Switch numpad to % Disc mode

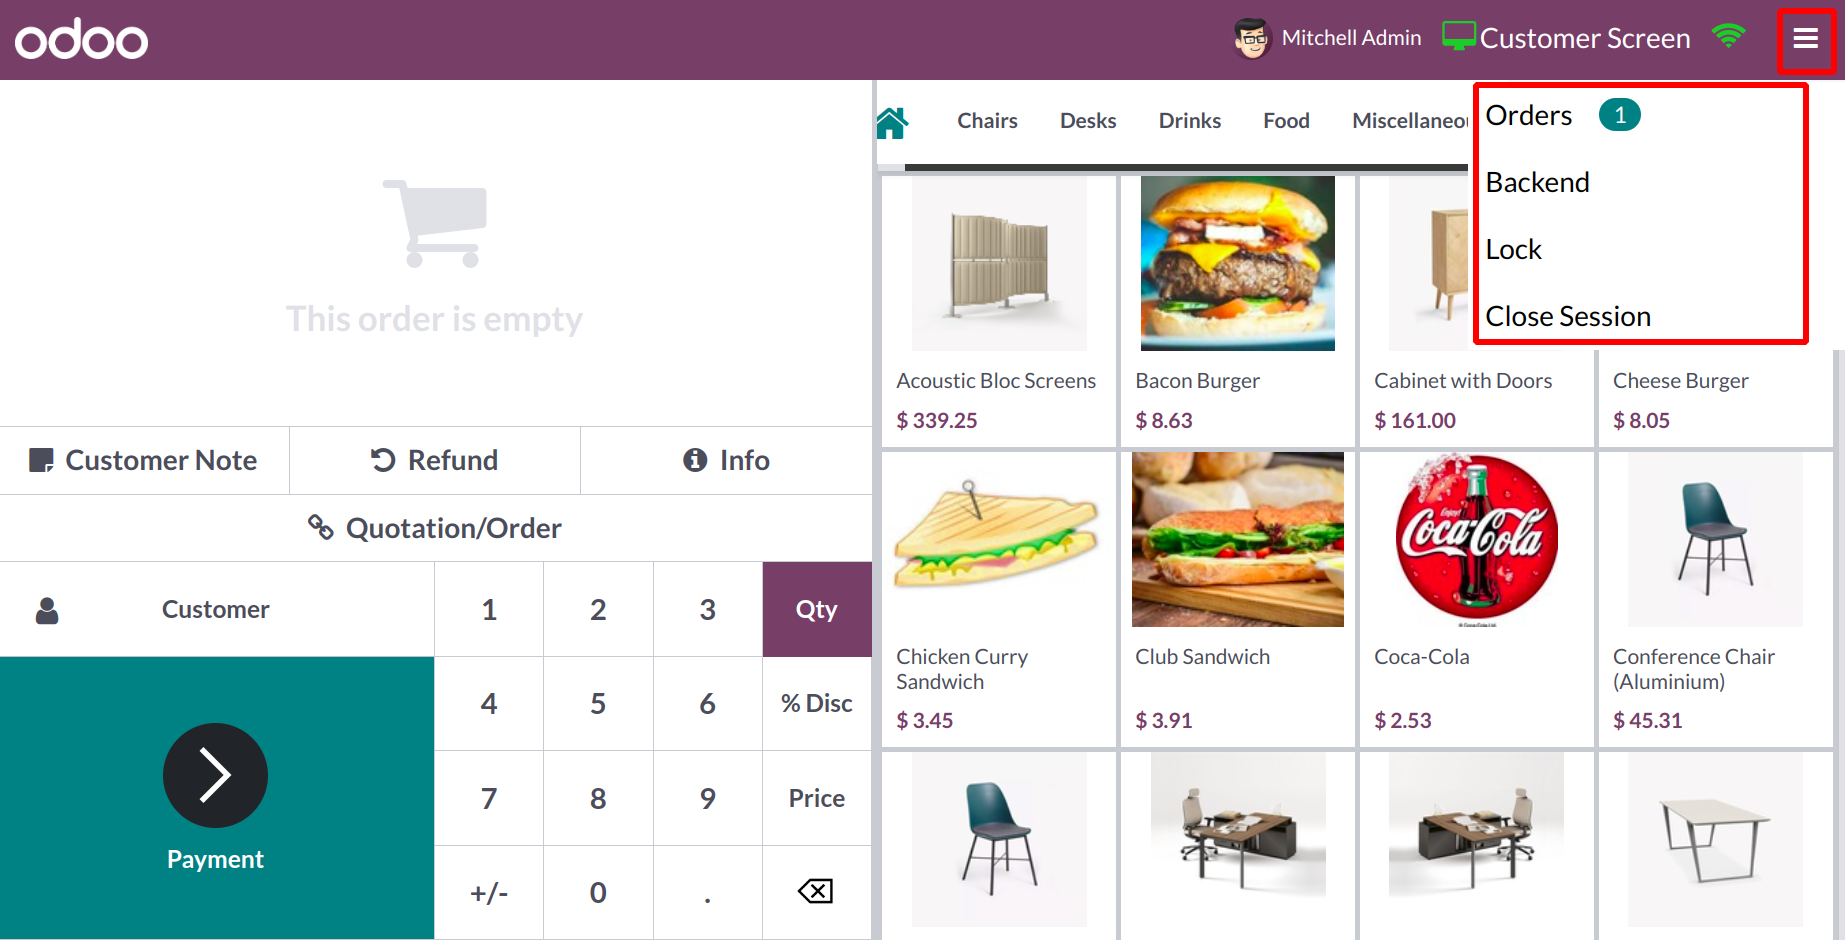817,703
